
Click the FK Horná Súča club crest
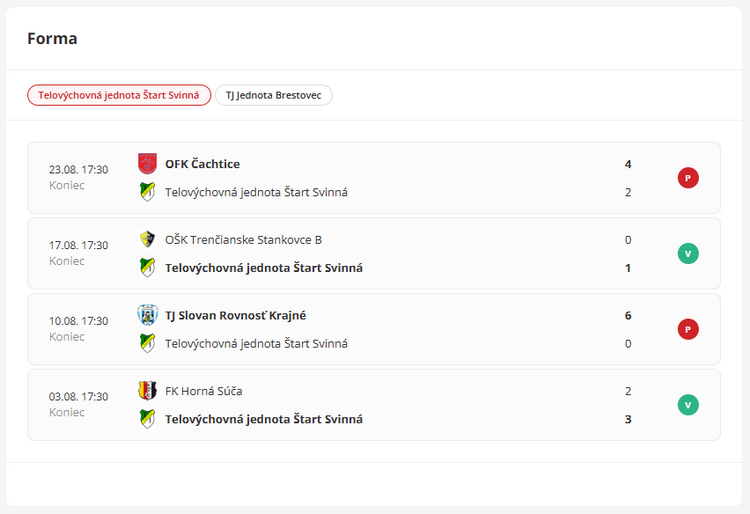[x=147, y=391]
